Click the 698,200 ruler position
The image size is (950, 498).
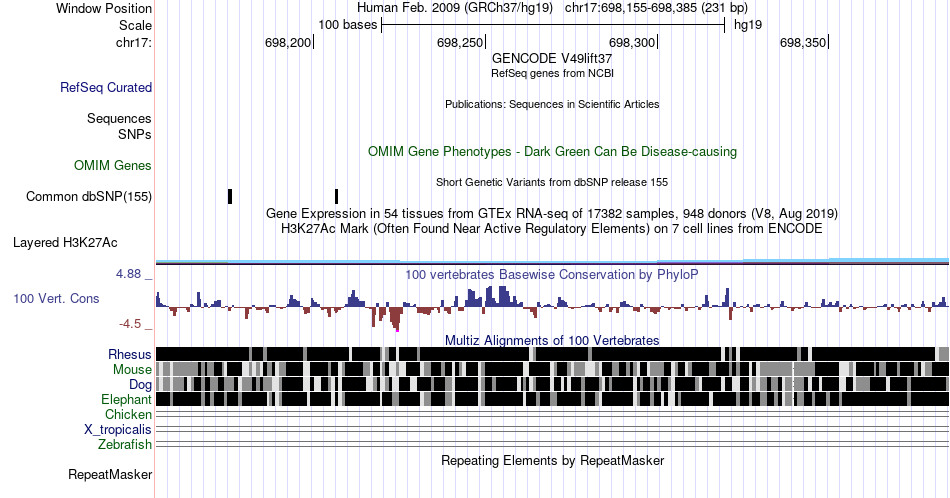(x=288, y=42)
